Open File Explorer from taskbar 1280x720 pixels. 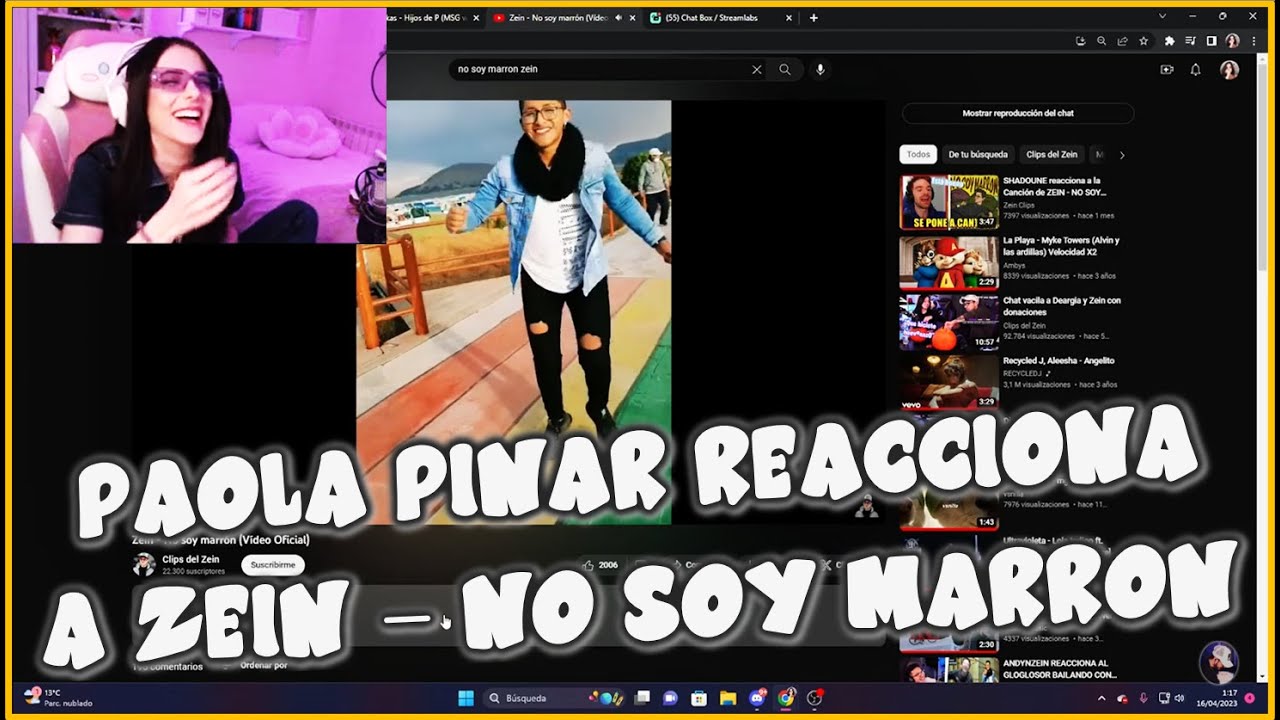pyautogui.click(x=728, y=698)
